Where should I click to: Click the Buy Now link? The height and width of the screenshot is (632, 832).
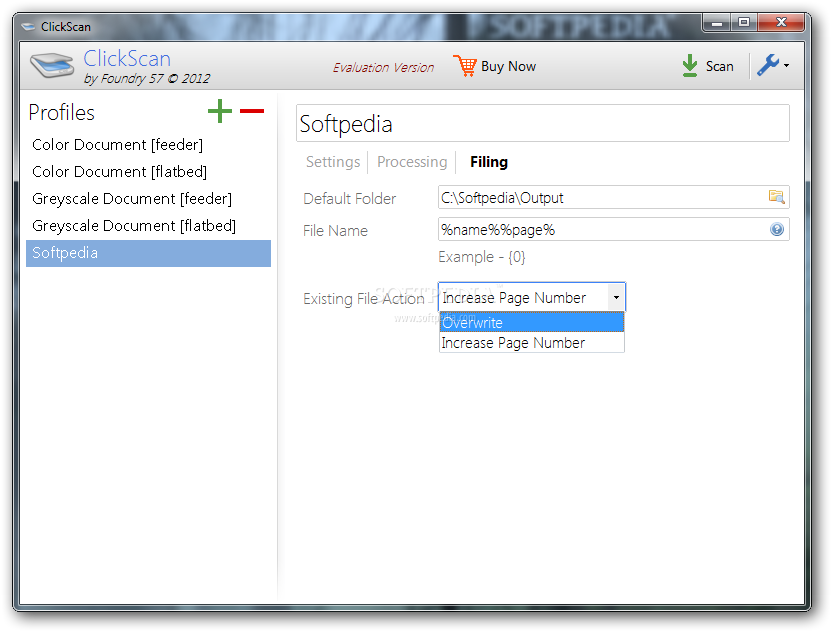[508, 66]
